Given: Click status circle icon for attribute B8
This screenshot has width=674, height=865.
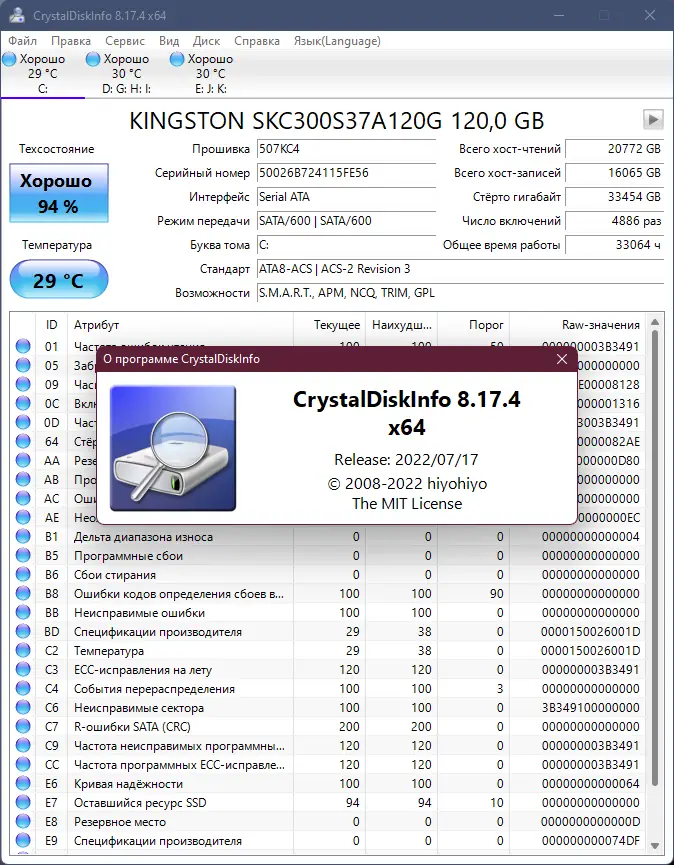Looking at the screenshot, I should point(23,594).
